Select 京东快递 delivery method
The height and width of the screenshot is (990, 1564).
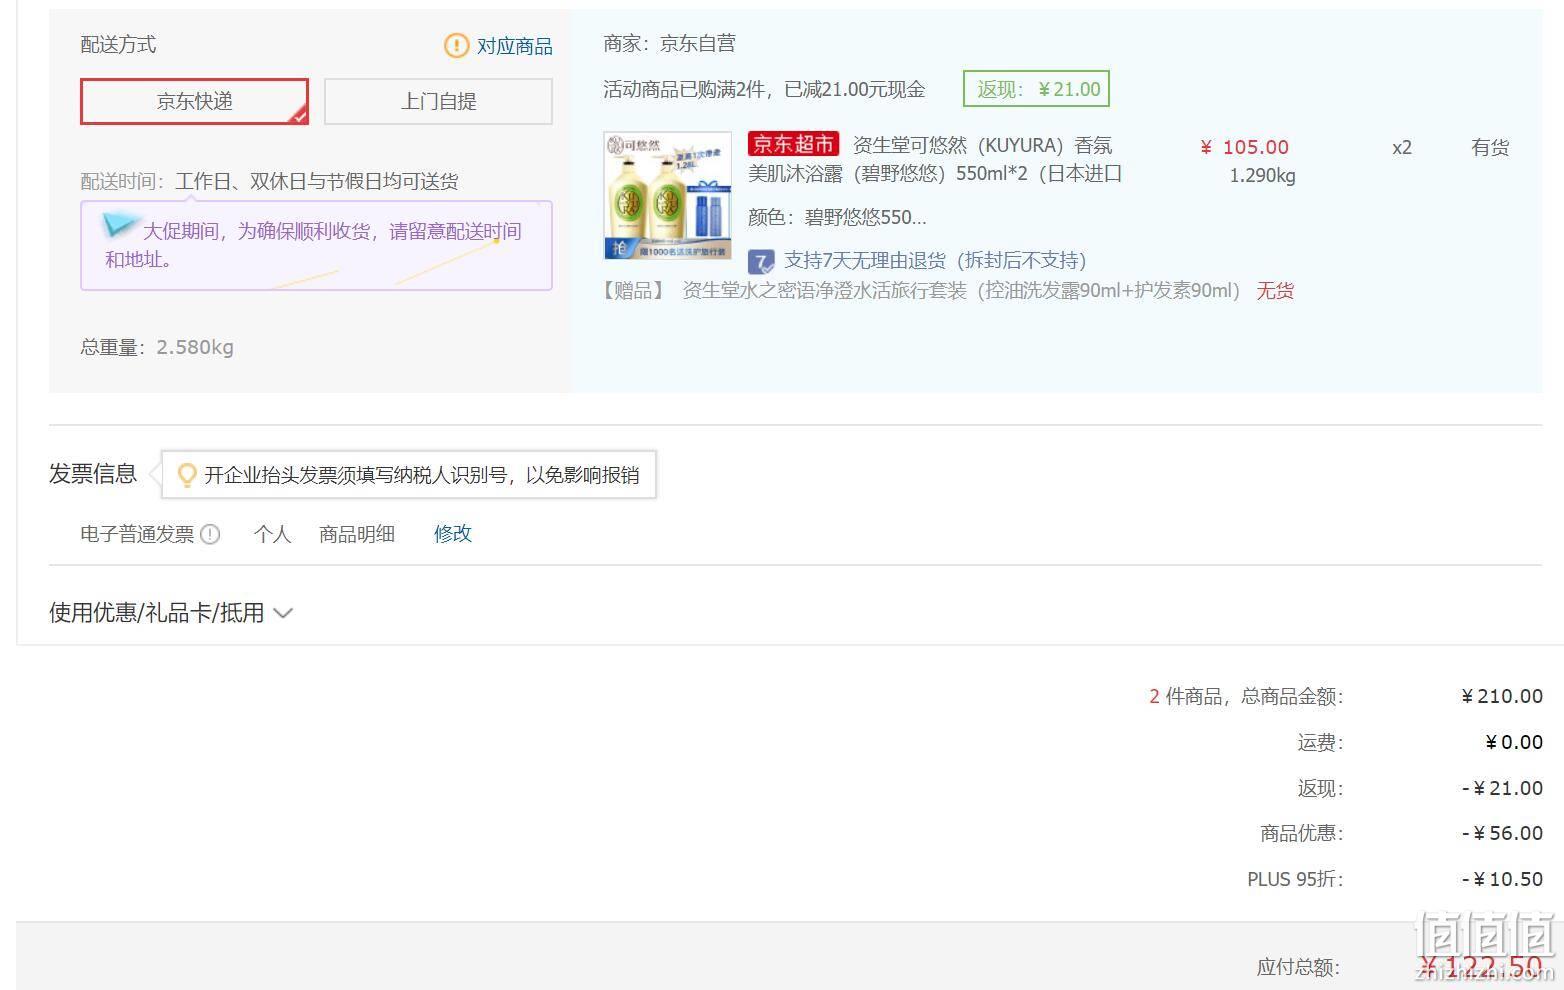coord(194,101)
